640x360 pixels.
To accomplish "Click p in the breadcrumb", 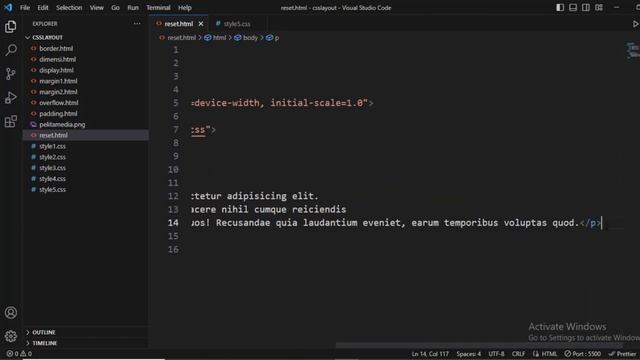I will pyautogui.click(x=277, y=38).
